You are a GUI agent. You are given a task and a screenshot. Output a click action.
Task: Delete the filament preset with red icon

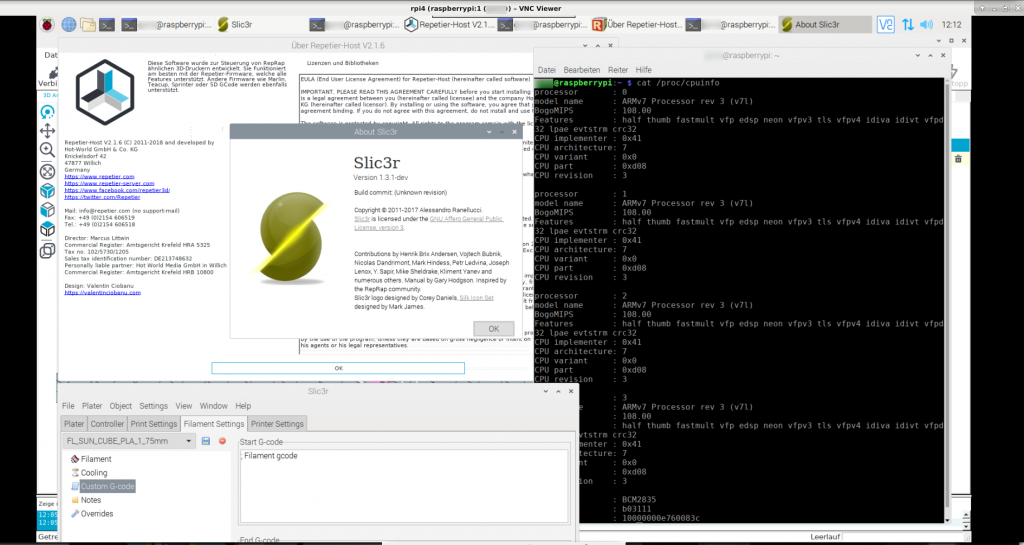pos(222,441)
